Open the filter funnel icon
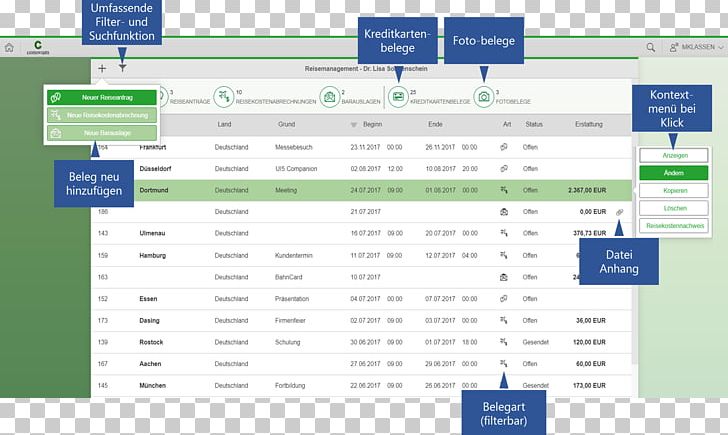This screenshot has height=435, width=728. click(122, 68)
